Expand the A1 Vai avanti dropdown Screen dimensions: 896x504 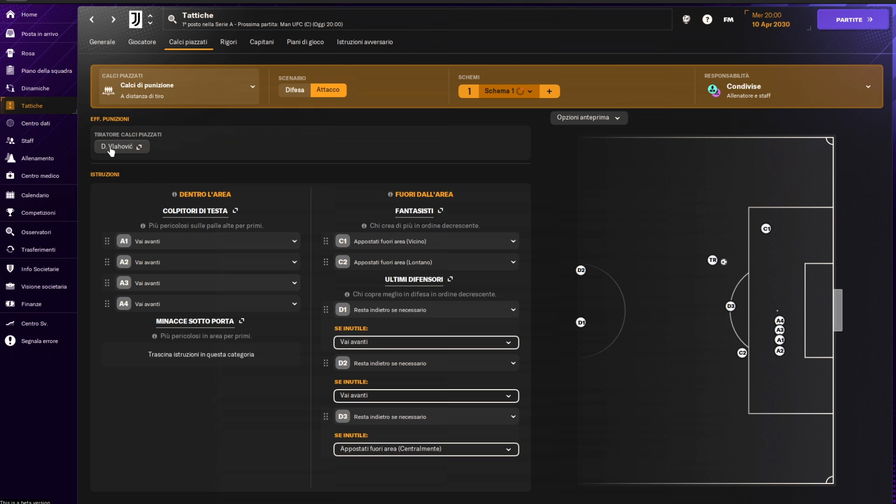[x=294, y=241]
